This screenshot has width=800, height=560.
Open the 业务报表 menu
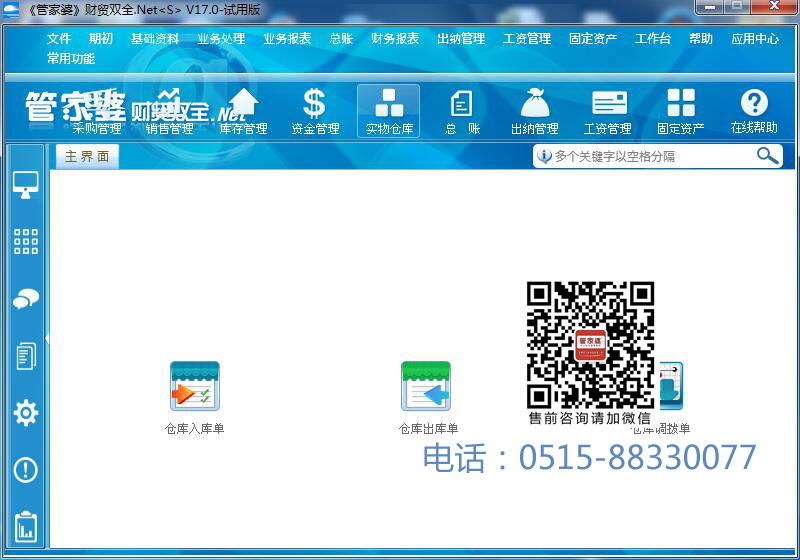[x=287, y=39]
